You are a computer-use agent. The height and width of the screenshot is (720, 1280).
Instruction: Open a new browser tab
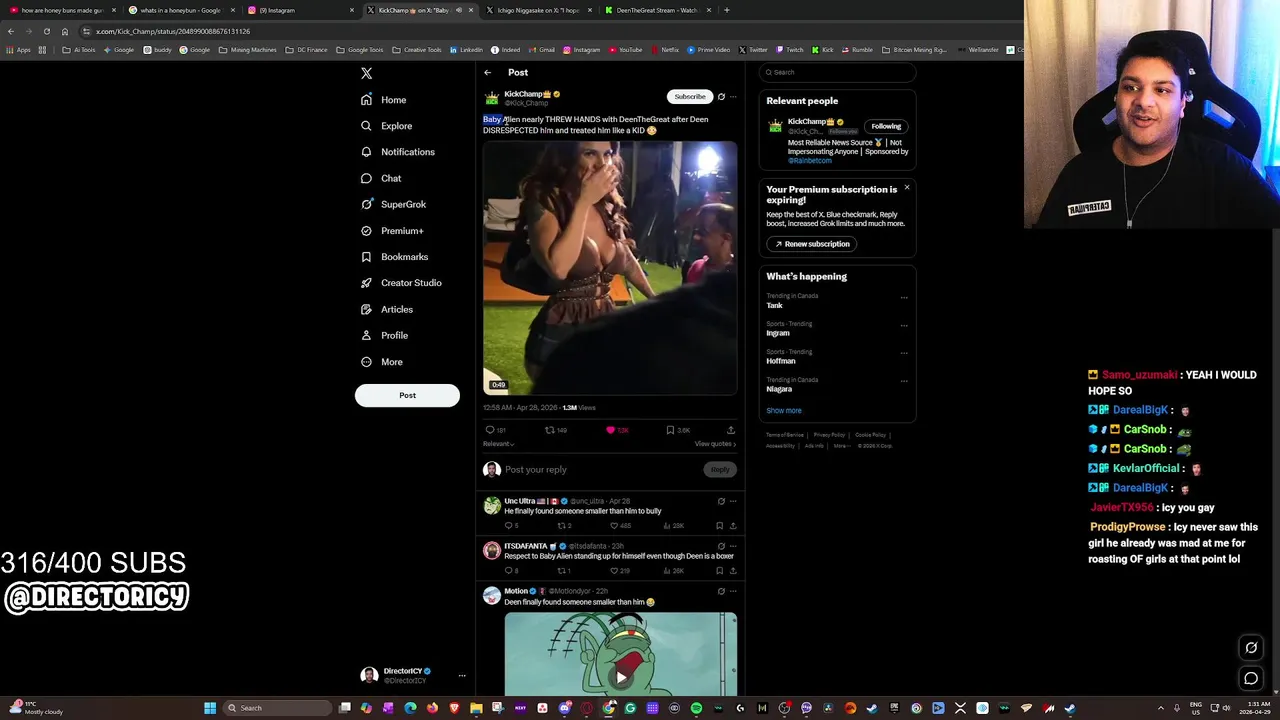point(727,10)
